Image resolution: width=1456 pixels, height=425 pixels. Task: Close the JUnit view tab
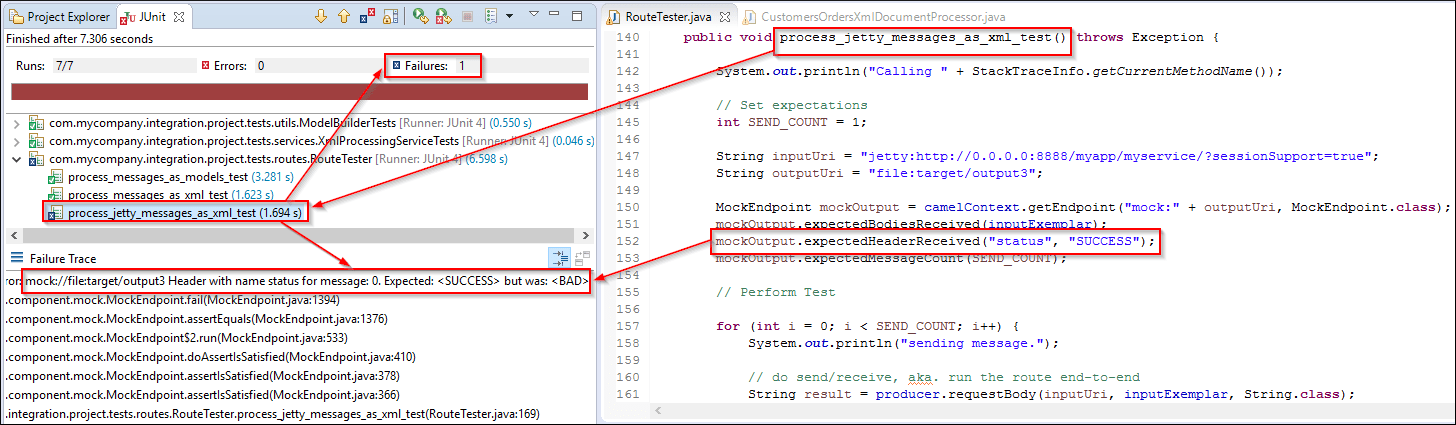click(x=178, y=17)
